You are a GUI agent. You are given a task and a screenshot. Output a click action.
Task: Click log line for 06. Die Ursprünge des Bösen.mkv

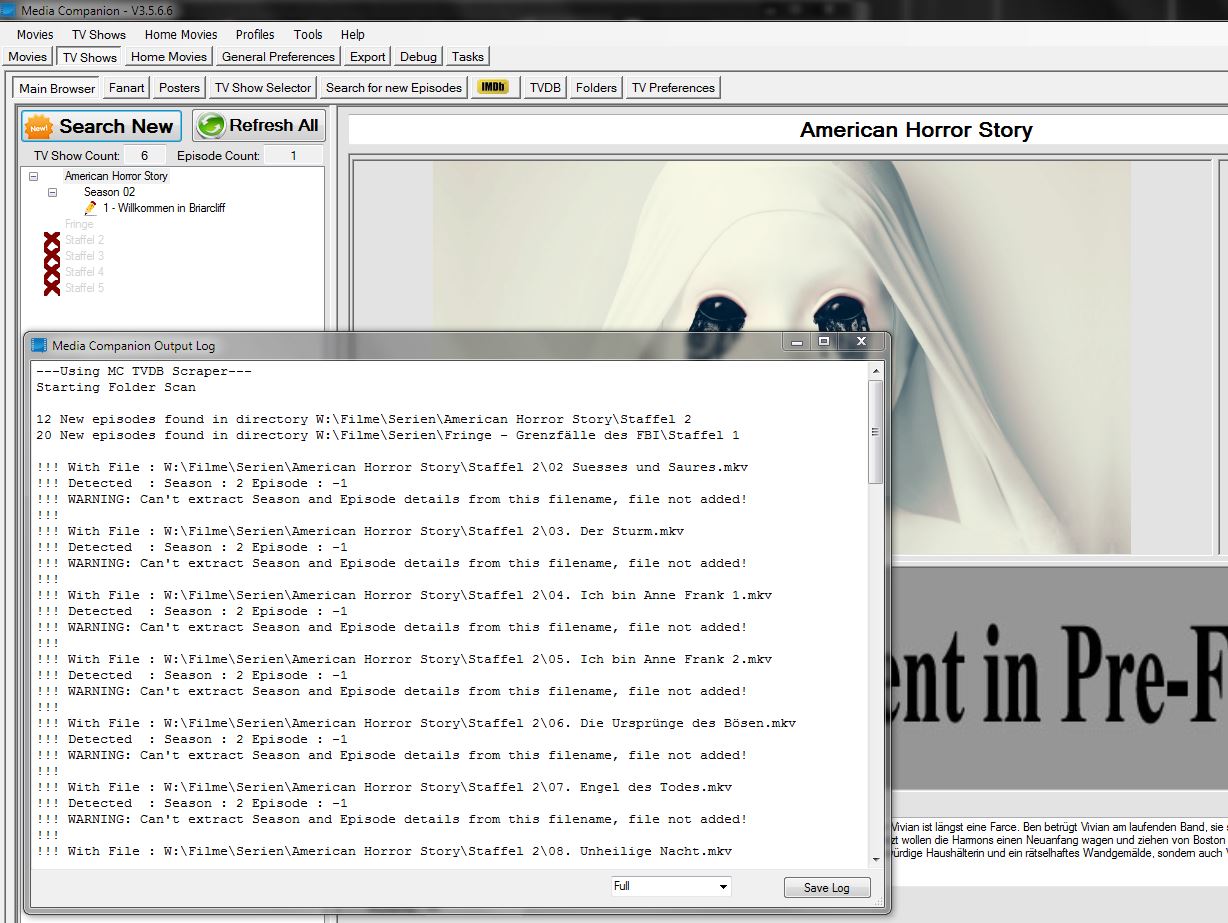[416, 723]
